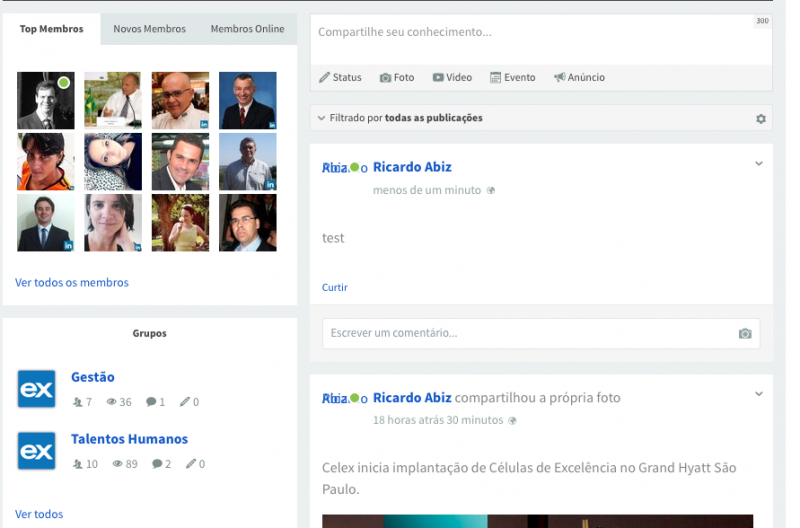800x528 pixels.
Task: Click Curtir under the test post
Action: [335, 288]
